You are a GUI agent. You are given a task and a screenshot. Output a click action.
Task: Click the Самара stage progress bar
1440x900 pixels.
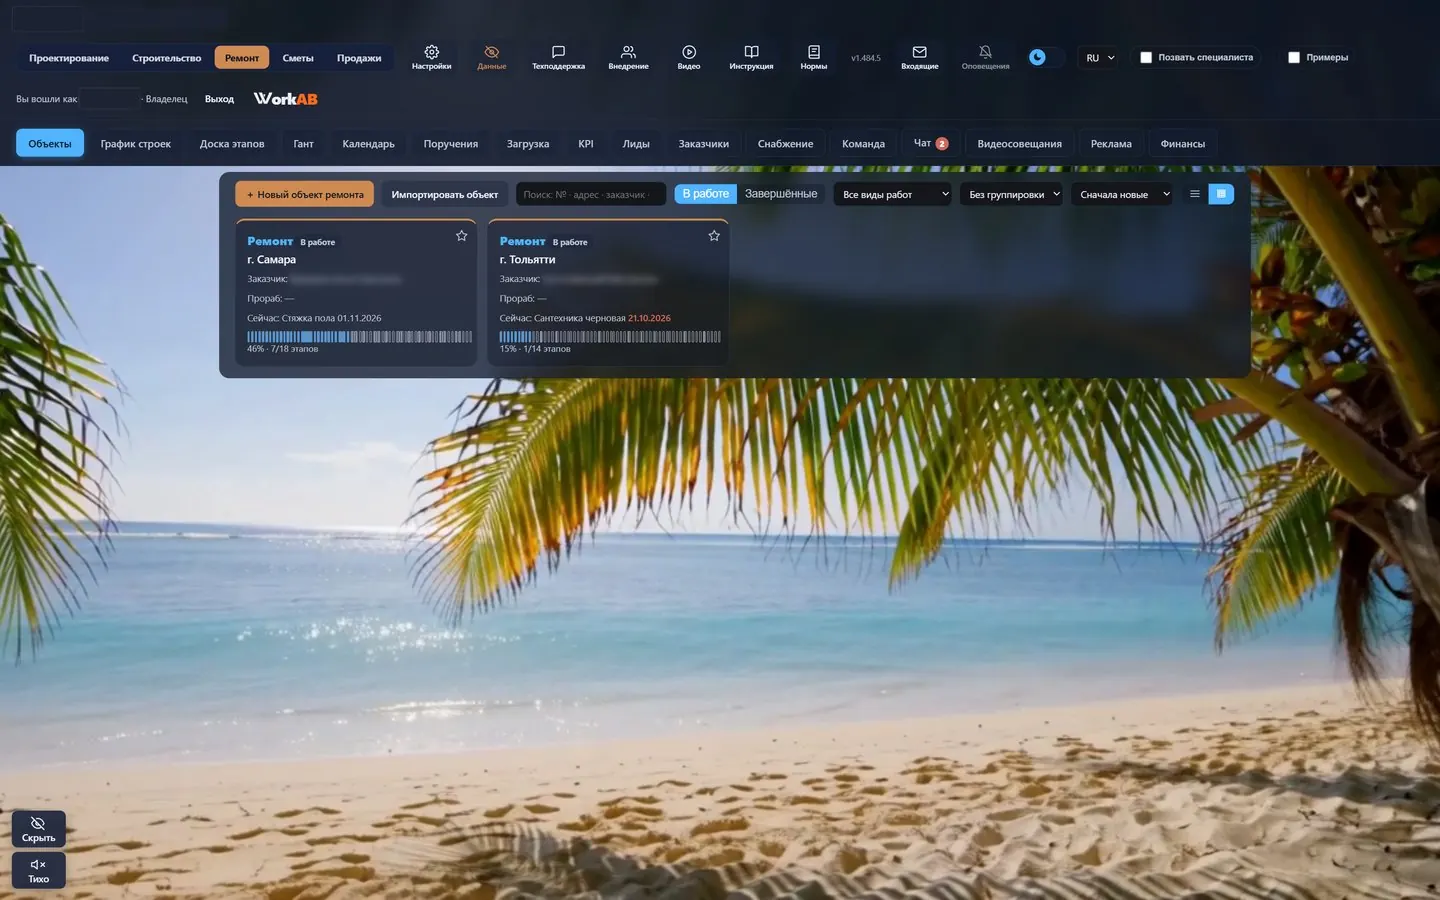click(x=360, y=337)
